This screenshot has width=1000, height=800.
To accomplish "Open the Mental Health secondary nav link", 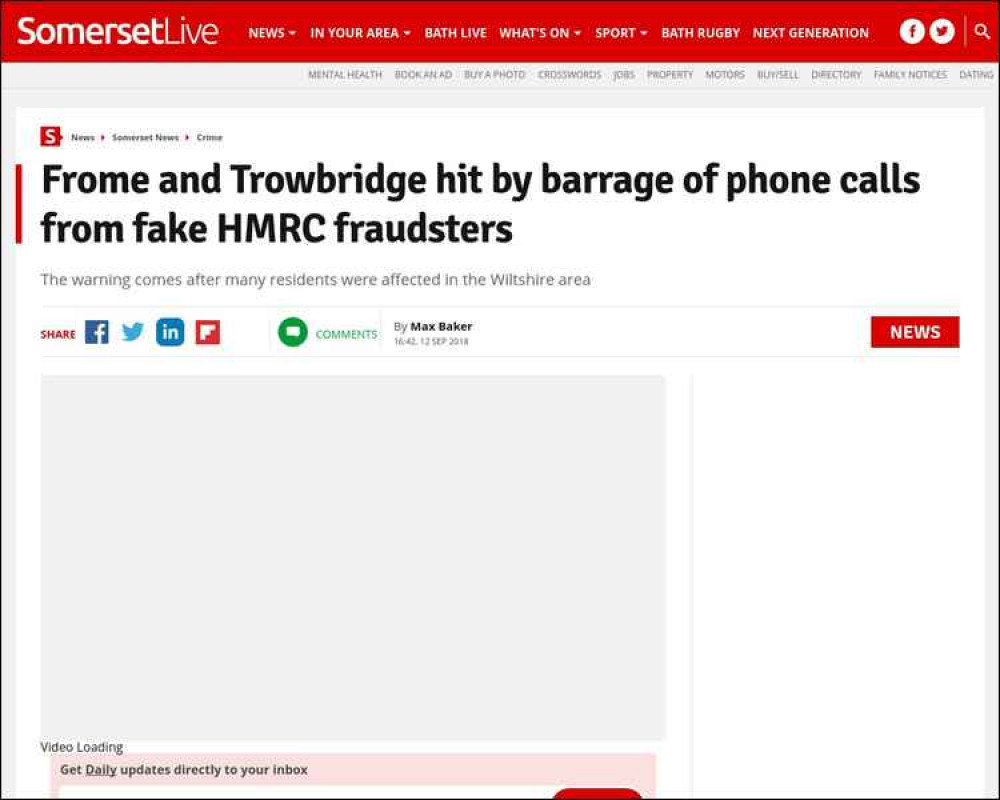I will (x=345, y=75).
